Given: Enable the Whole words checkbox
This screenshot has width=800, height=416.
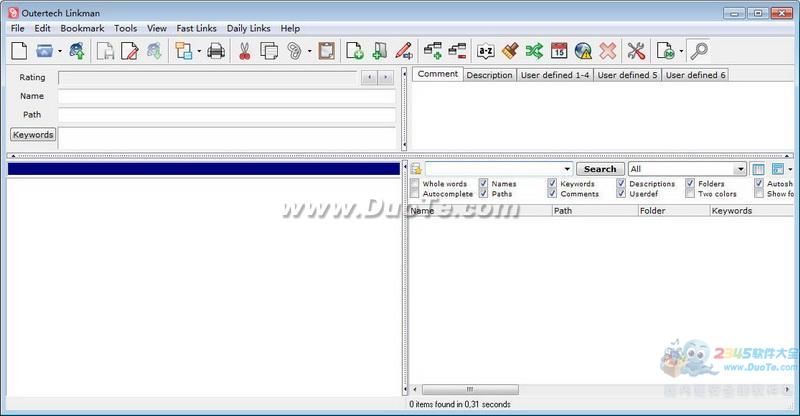Looking at the screenshot, I should pyautogui.click(x=415, y=183).
